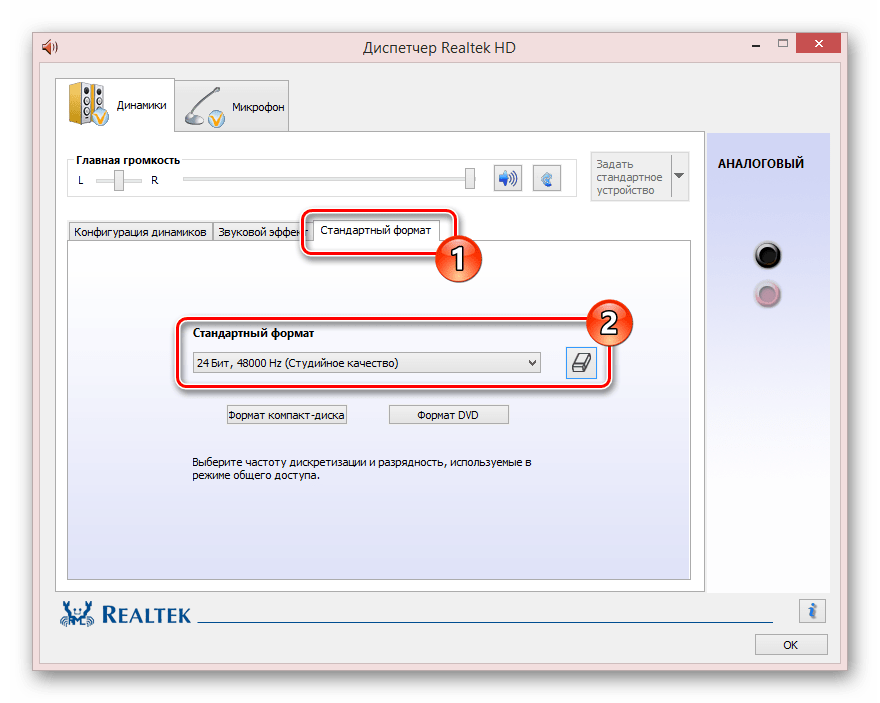Expand the 24 Бит, 48000 Hz format dropdown

(x=366, y=363)
